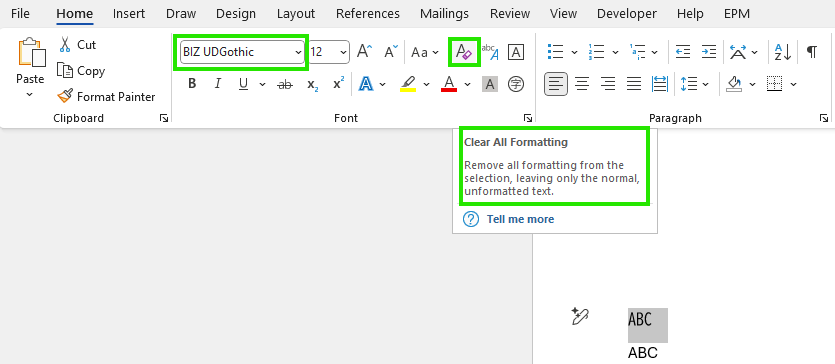Viewport: 835px width, 364px height.
Task: Toggle subscript formatting
Action: (313, 84)
